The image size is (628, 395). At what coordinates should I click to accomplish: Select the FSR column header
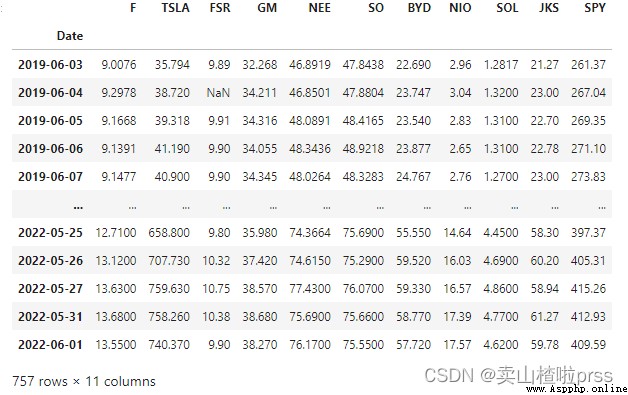(x=220, y=8)
